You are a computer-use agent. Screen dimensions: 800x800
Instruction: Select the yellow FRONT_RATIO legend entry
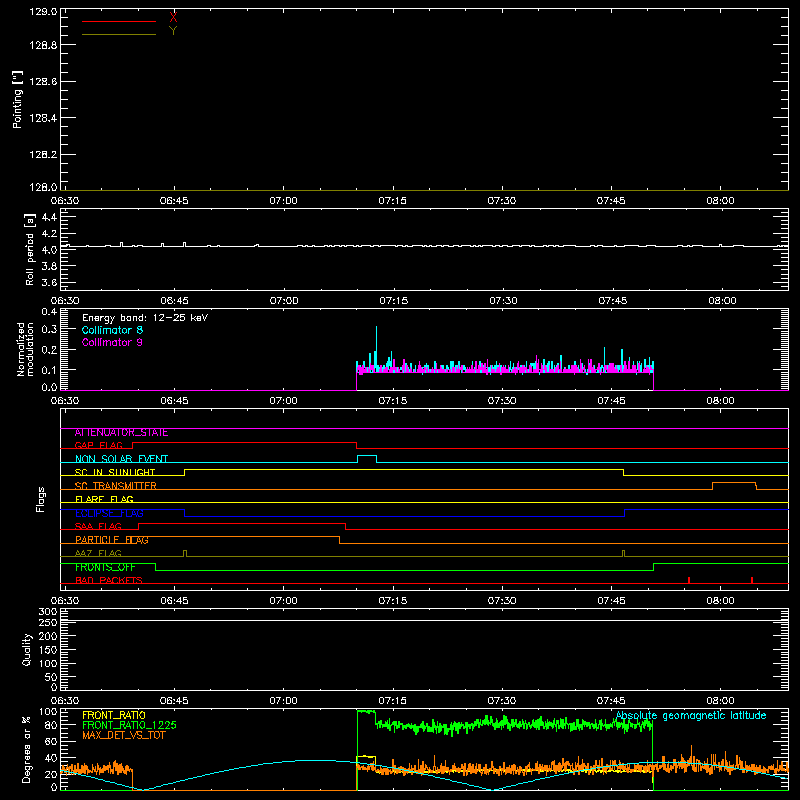114,715
